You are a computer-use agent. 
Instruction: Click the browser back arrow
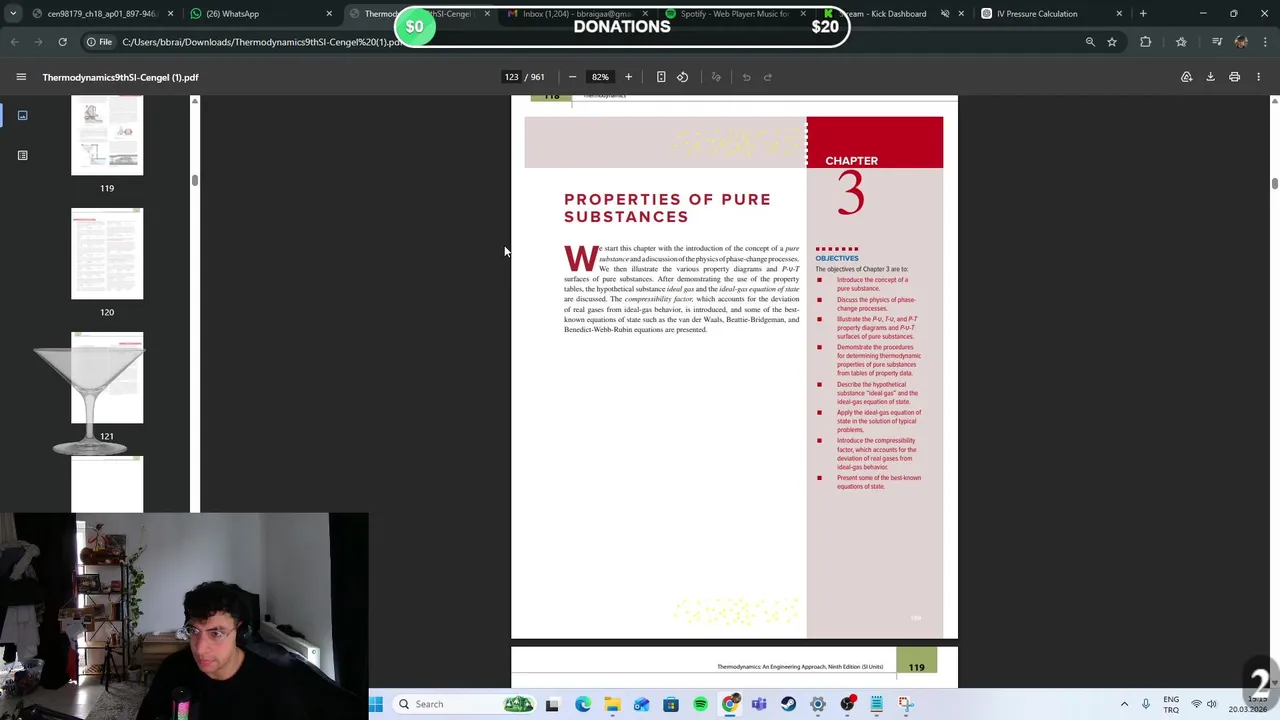pos(14,42)
